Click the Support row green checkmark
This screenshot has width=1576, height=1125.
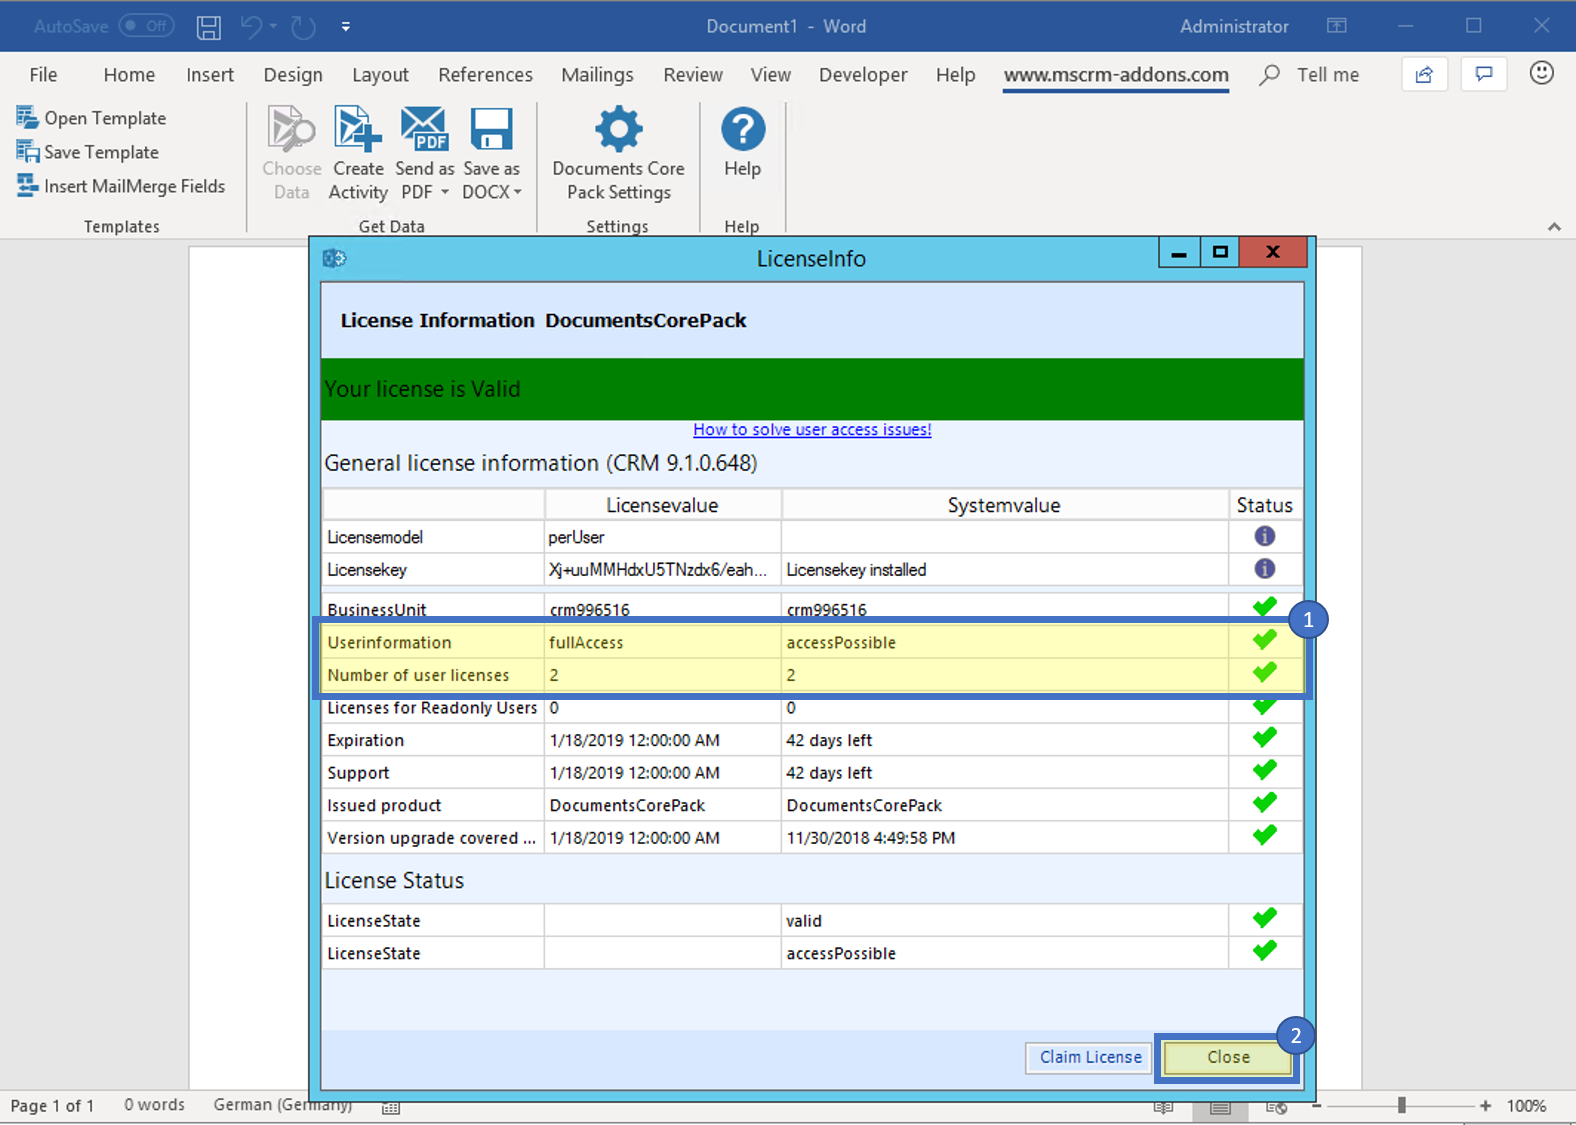pos(1265,770)
